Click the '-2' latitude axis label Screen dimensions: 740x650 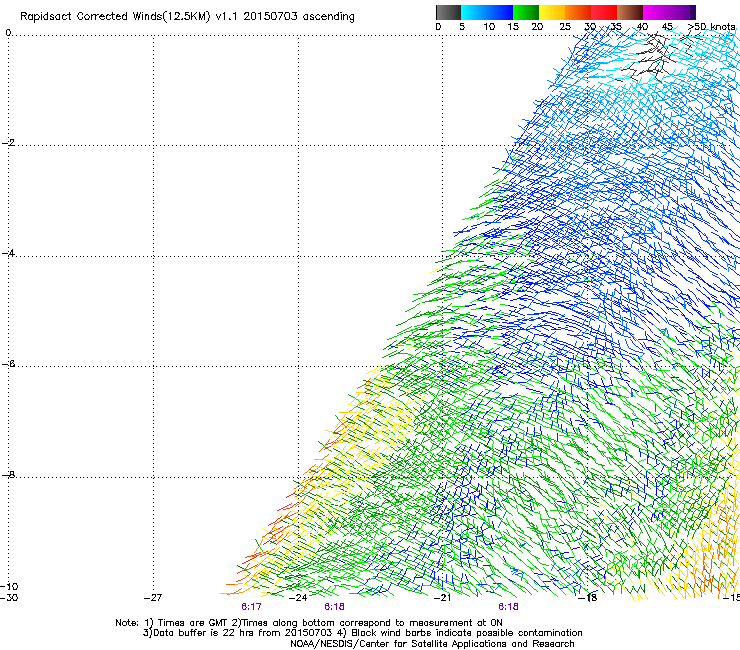pyautogui.click(x=8, y=143)
